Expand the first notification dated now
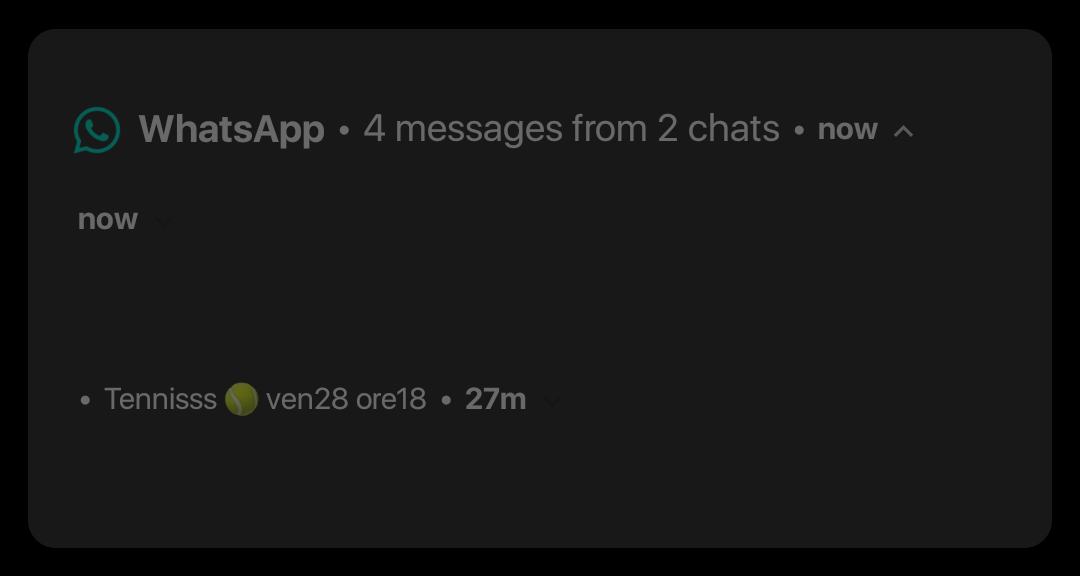Screen dimensions: 1080x576 (x=163, y=221)
